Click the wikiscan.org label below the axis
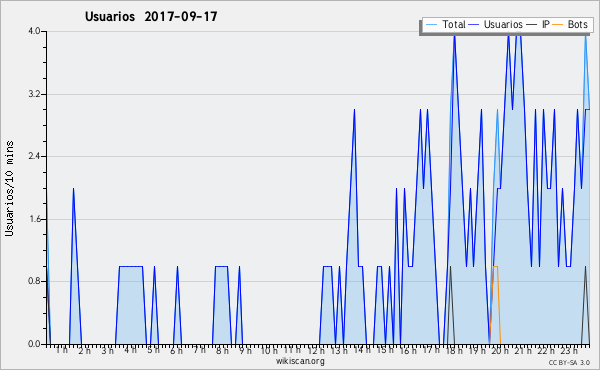 (300, 361)
